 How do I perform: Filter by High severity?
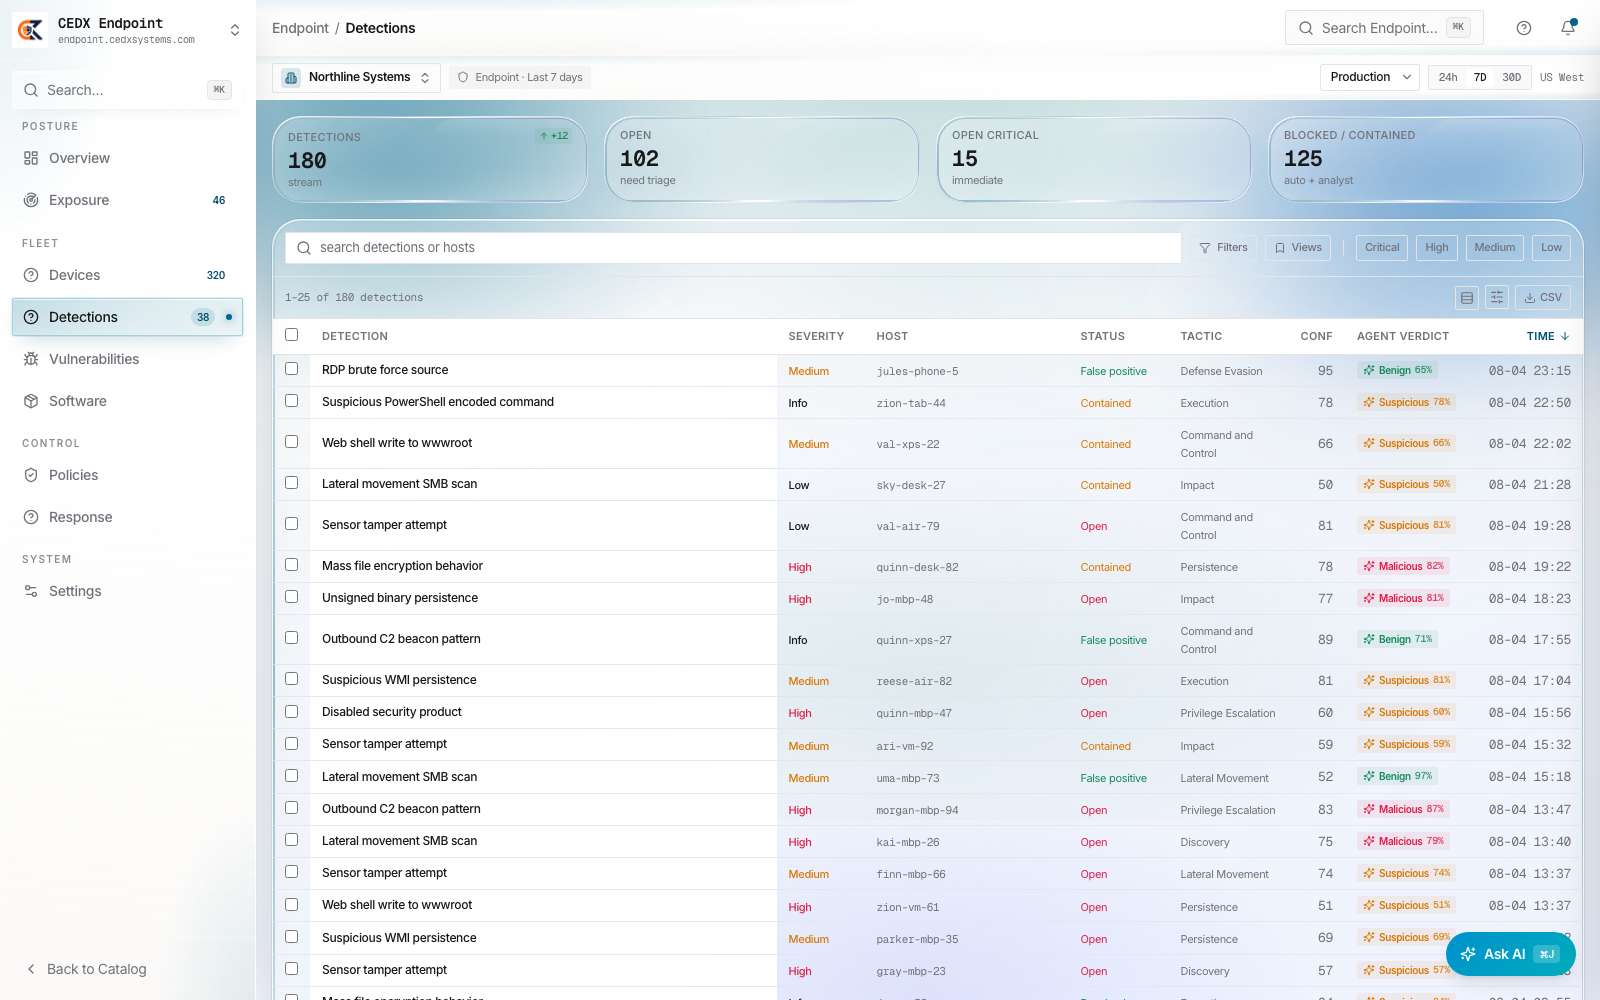1437,248
